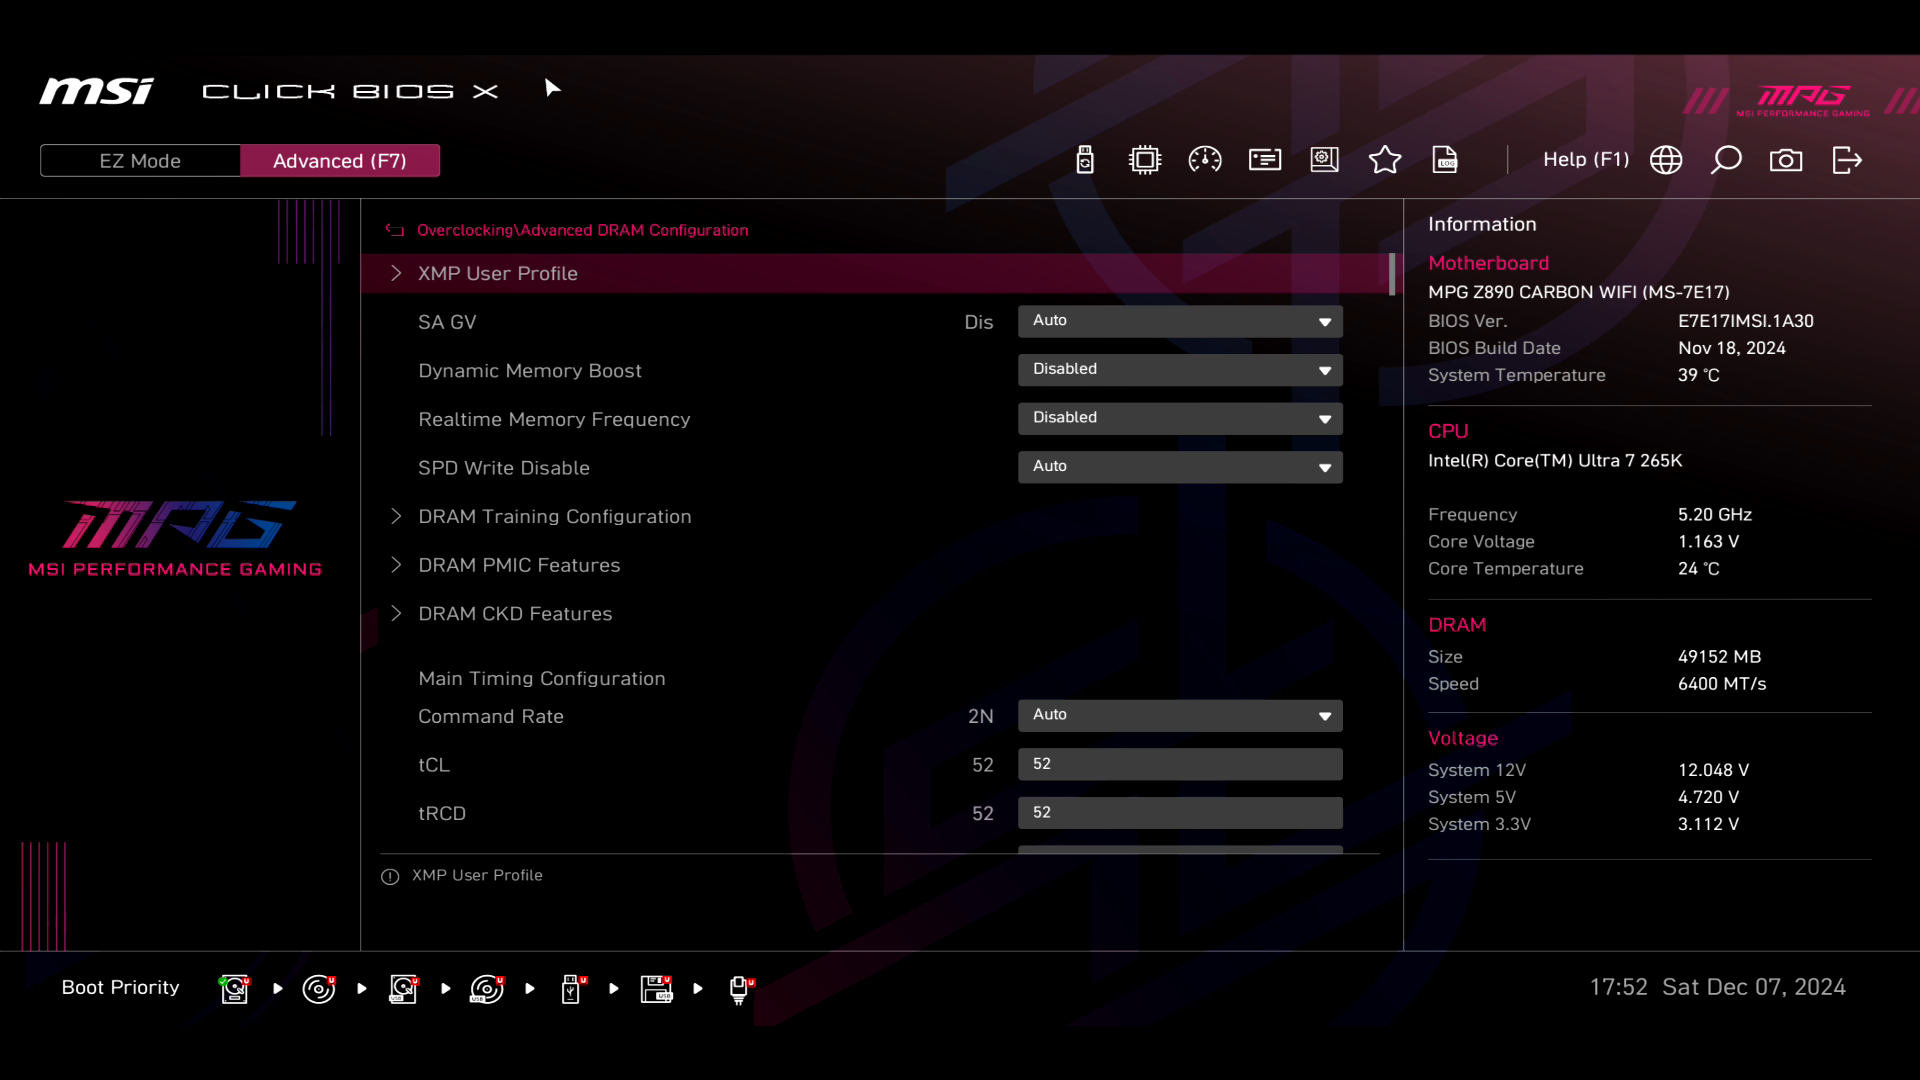
Task: Open the M-Flash USB update icon
Action: 1085,160
